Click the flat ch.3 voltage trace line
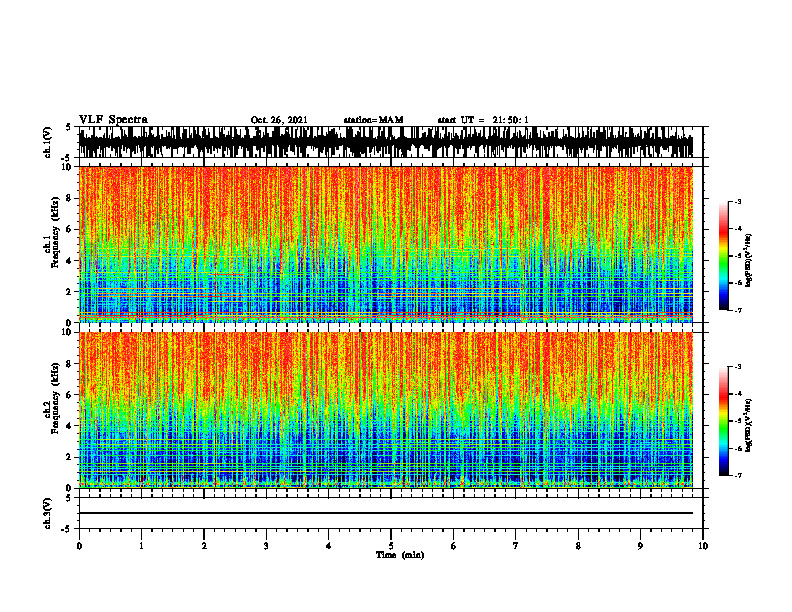The height and width of the screenshot is (612, 792). [x=386, y=513]
